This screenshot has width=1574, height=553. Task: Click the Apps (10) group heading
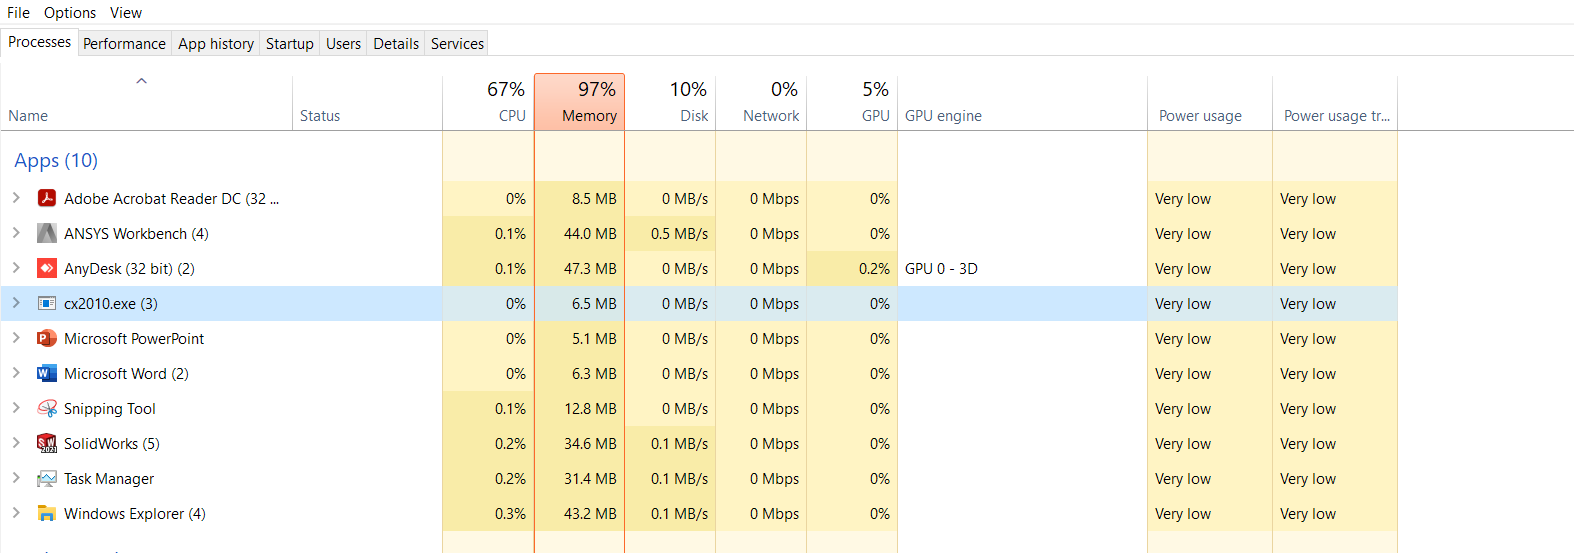[56, 160]
